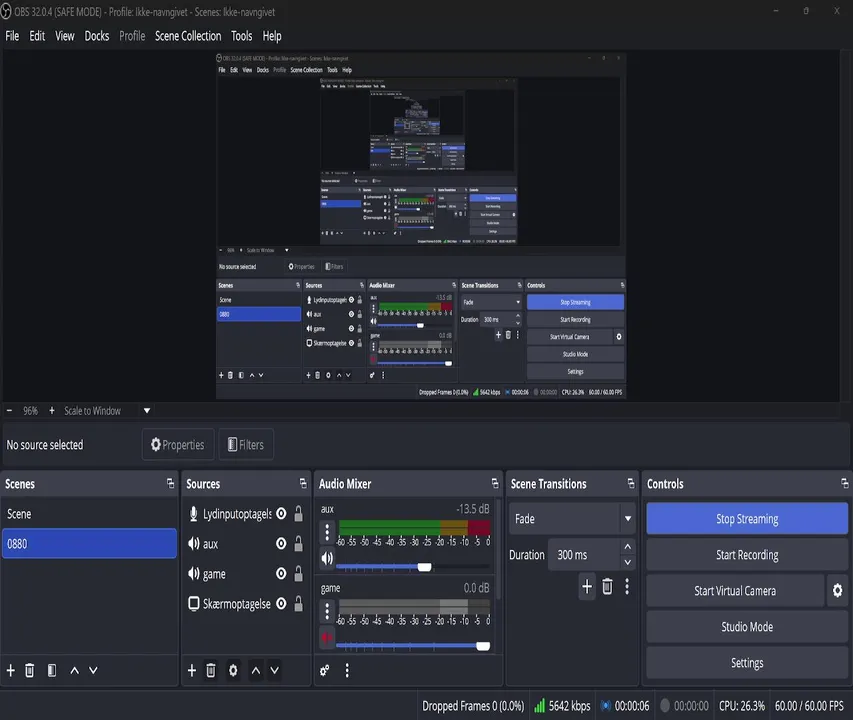The image size is (853, 720).
Task: Pop out the Scenes dock
Action: click(170, 483)
